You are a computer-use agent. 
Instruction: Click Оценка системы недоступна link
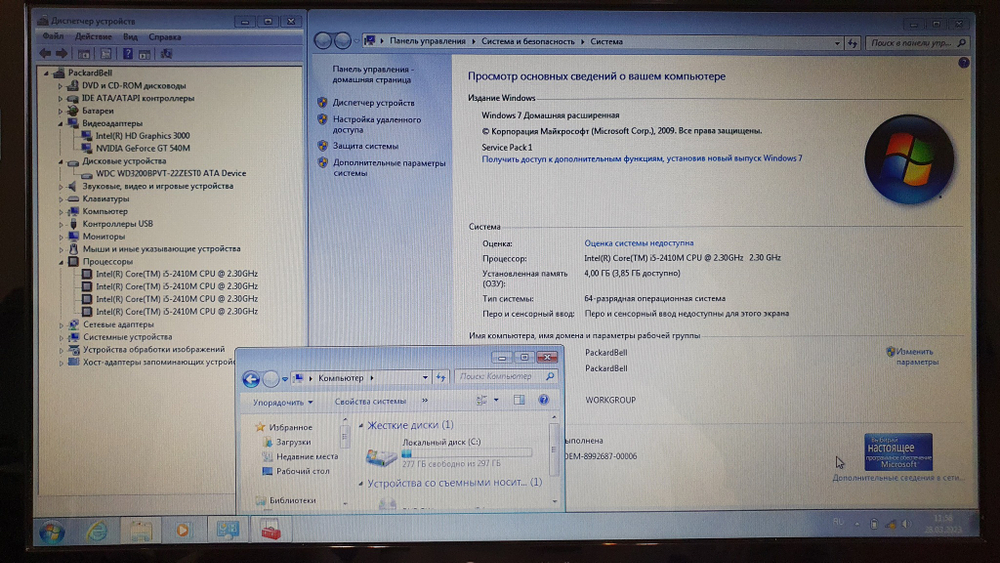[x=638, y=243]
